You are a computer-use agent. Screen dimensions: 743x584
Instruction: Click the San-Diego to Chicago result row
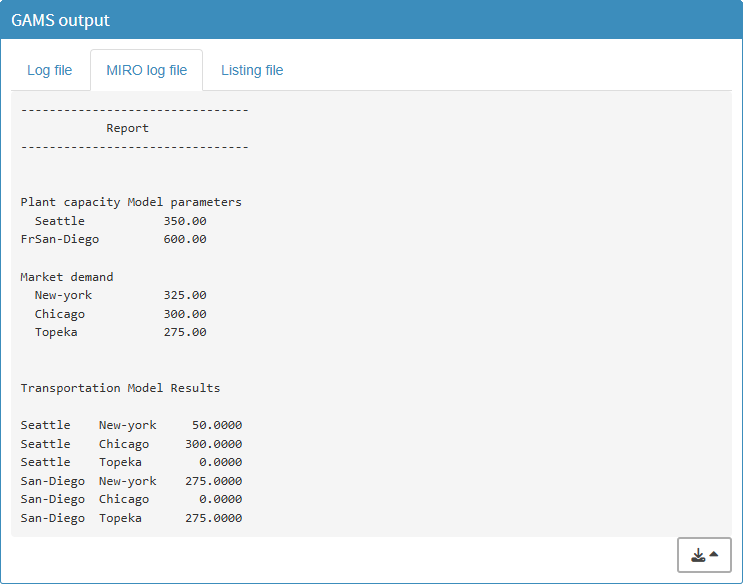[131, 499]
